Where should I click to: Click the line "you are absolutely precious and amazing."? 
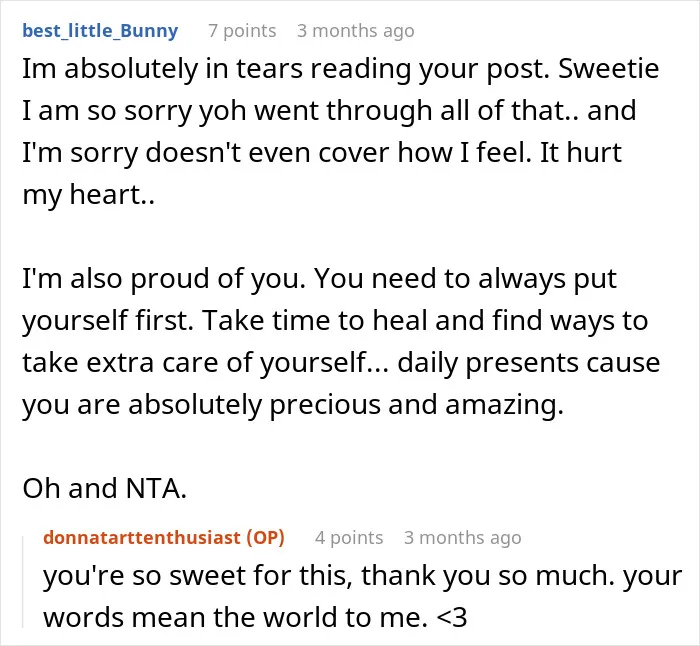[293, 405]
